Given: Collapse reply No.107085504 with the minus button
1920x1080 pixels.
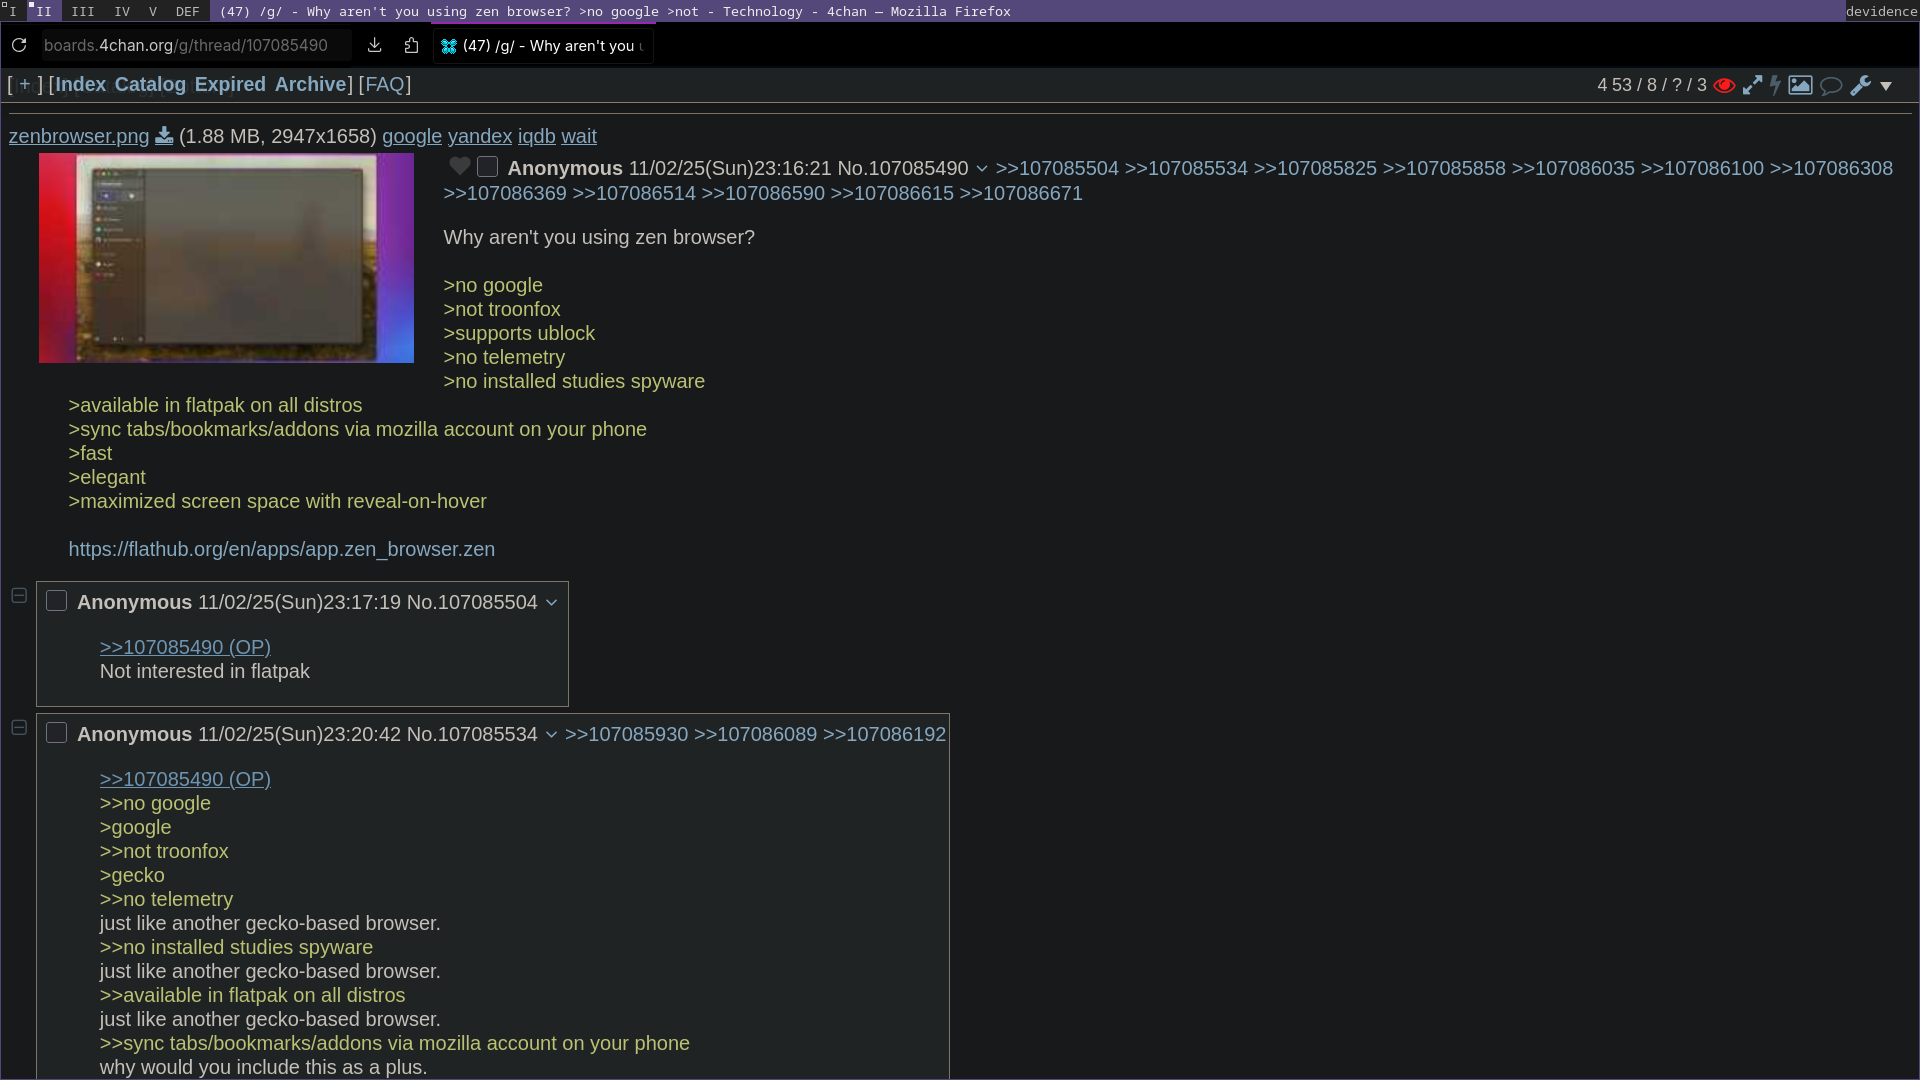Looking at the screenshot, I should point(19,596).
